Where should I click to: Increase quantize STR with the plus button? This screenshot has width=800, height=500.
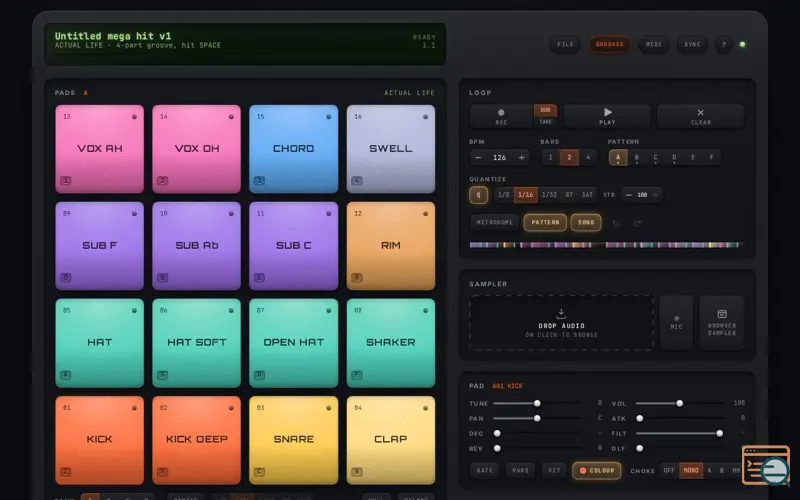(x=656, y=195)
